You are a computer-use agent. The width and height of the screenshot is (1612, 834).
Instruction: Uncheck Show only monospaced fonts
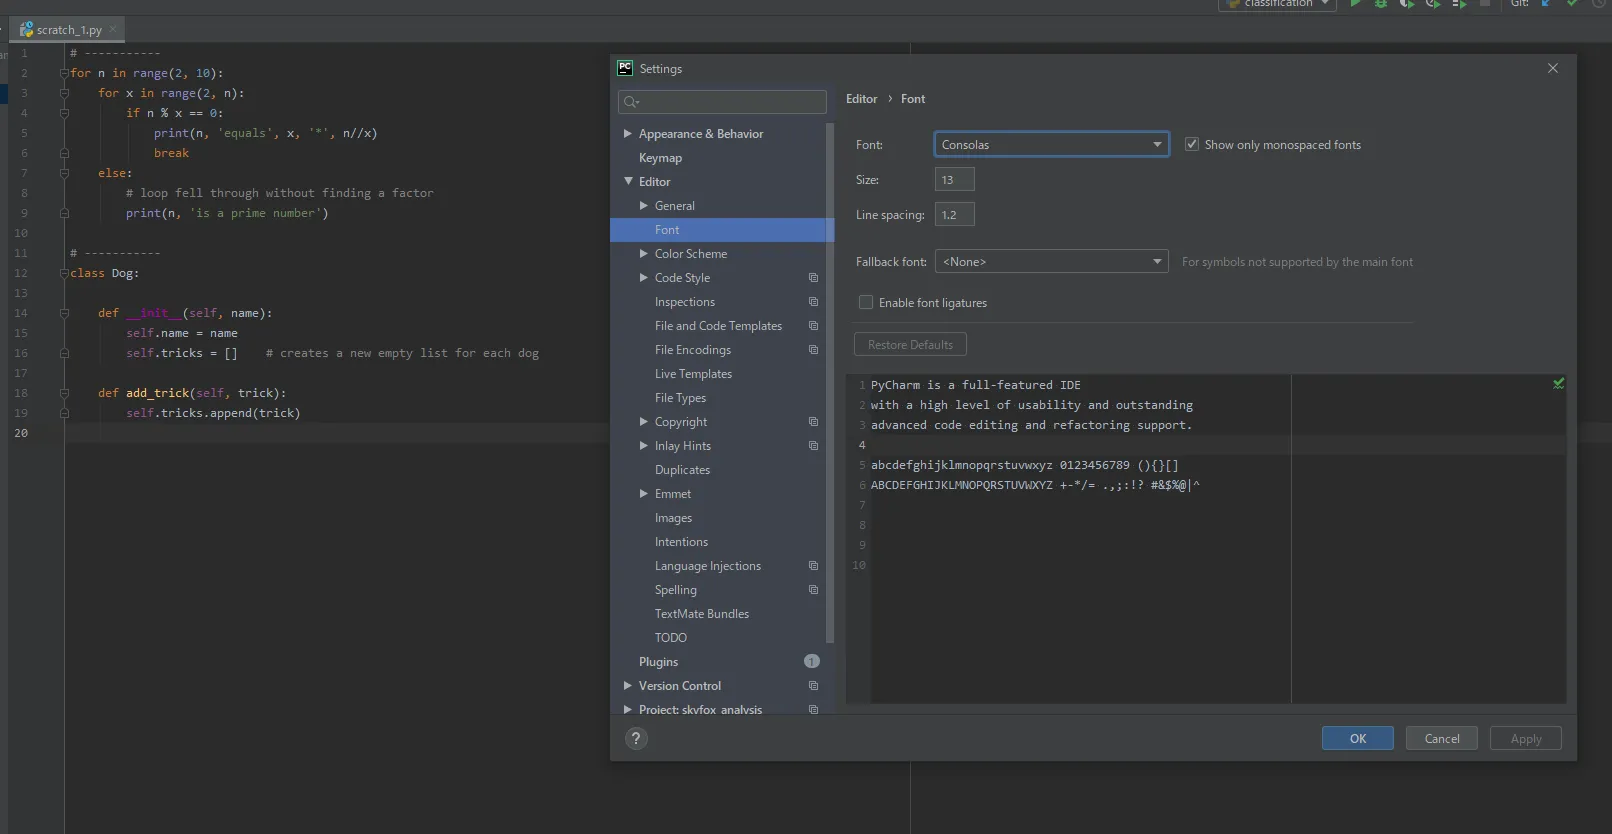[1192, 145]
